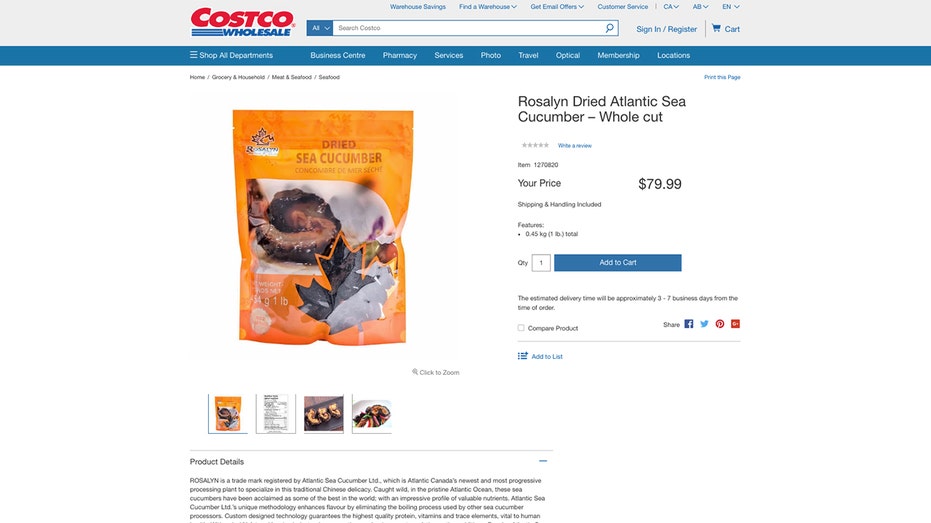Expand the Find a Warehouse dropdown
931x523 pixels.
(487, 7)
